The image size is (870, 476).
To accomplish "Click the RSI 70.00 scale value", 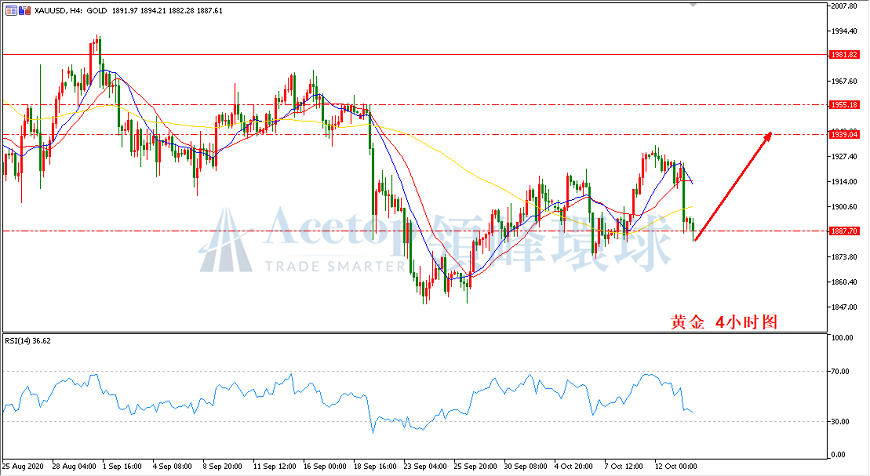I will [x=840, y=371].
